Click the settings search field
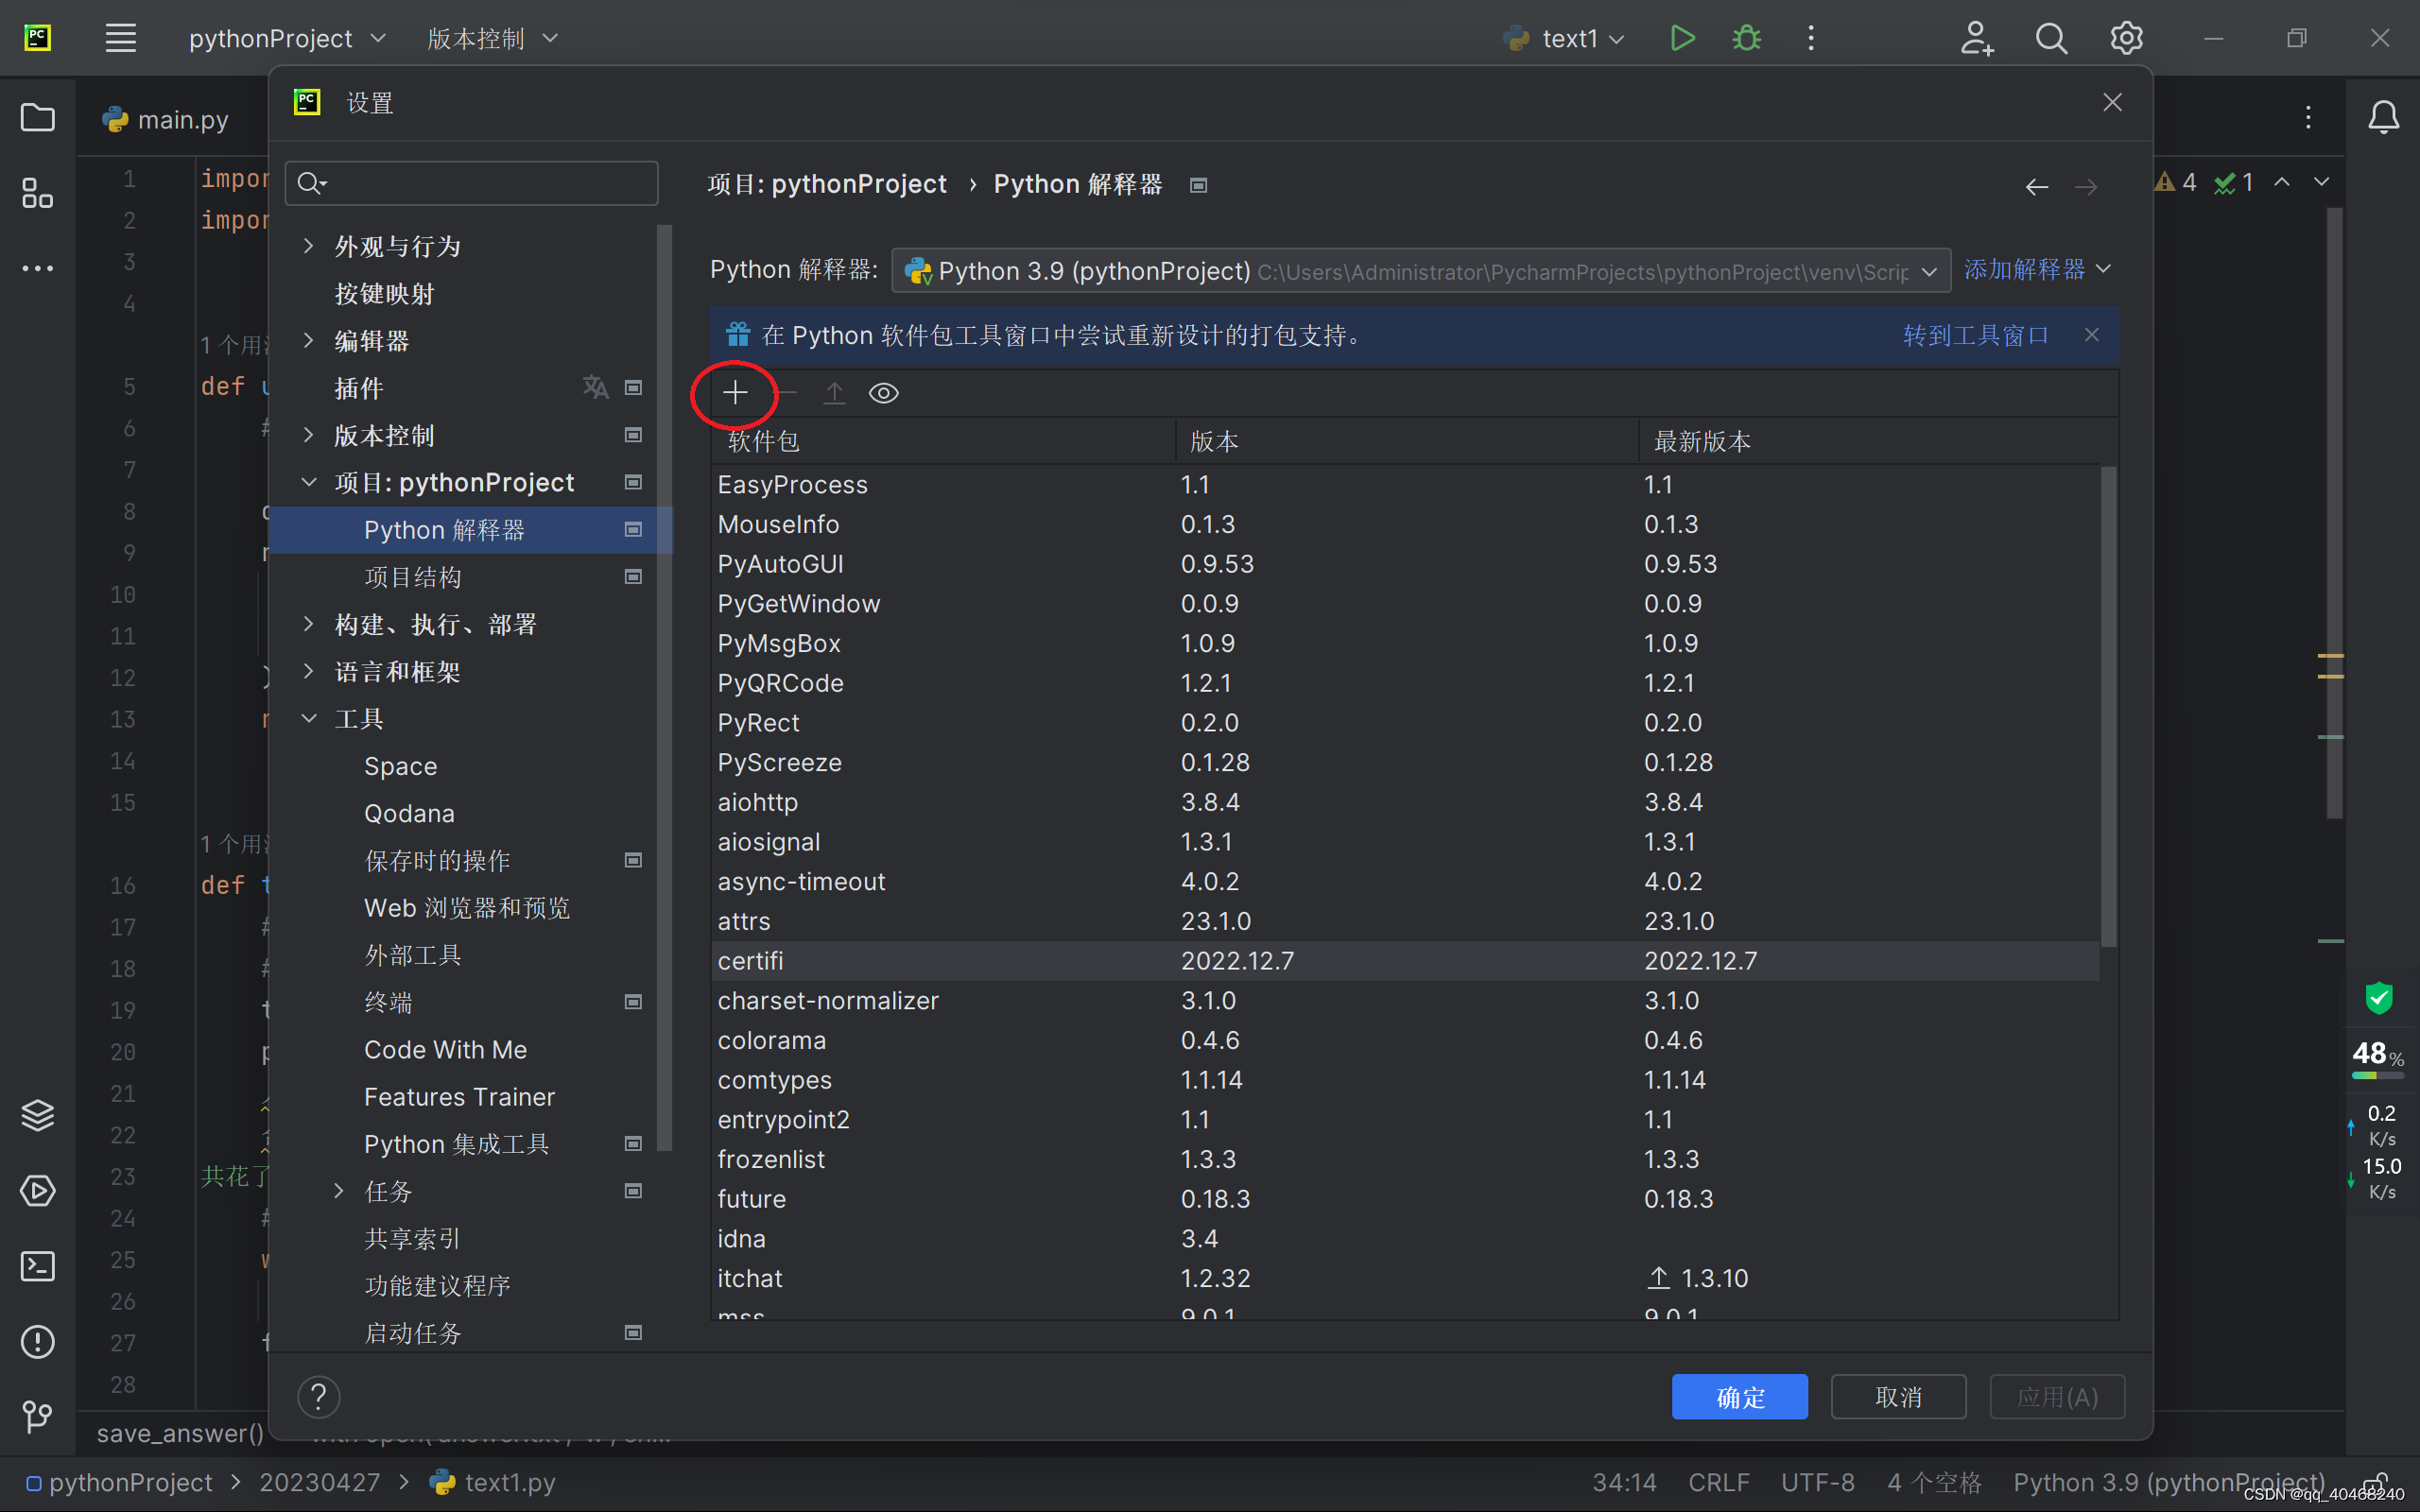Image resolution: width=2420 pixels, height=1512 pixels. tap(472, 183)
